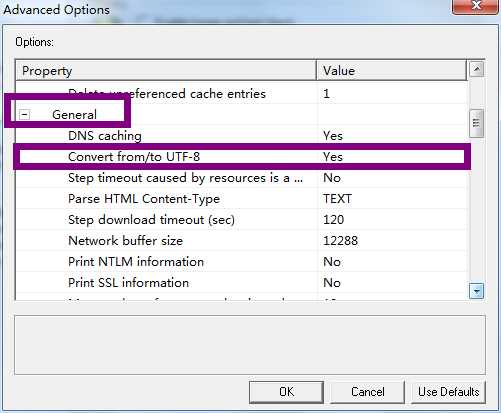Click the Yes value for DNS caching

333,136
